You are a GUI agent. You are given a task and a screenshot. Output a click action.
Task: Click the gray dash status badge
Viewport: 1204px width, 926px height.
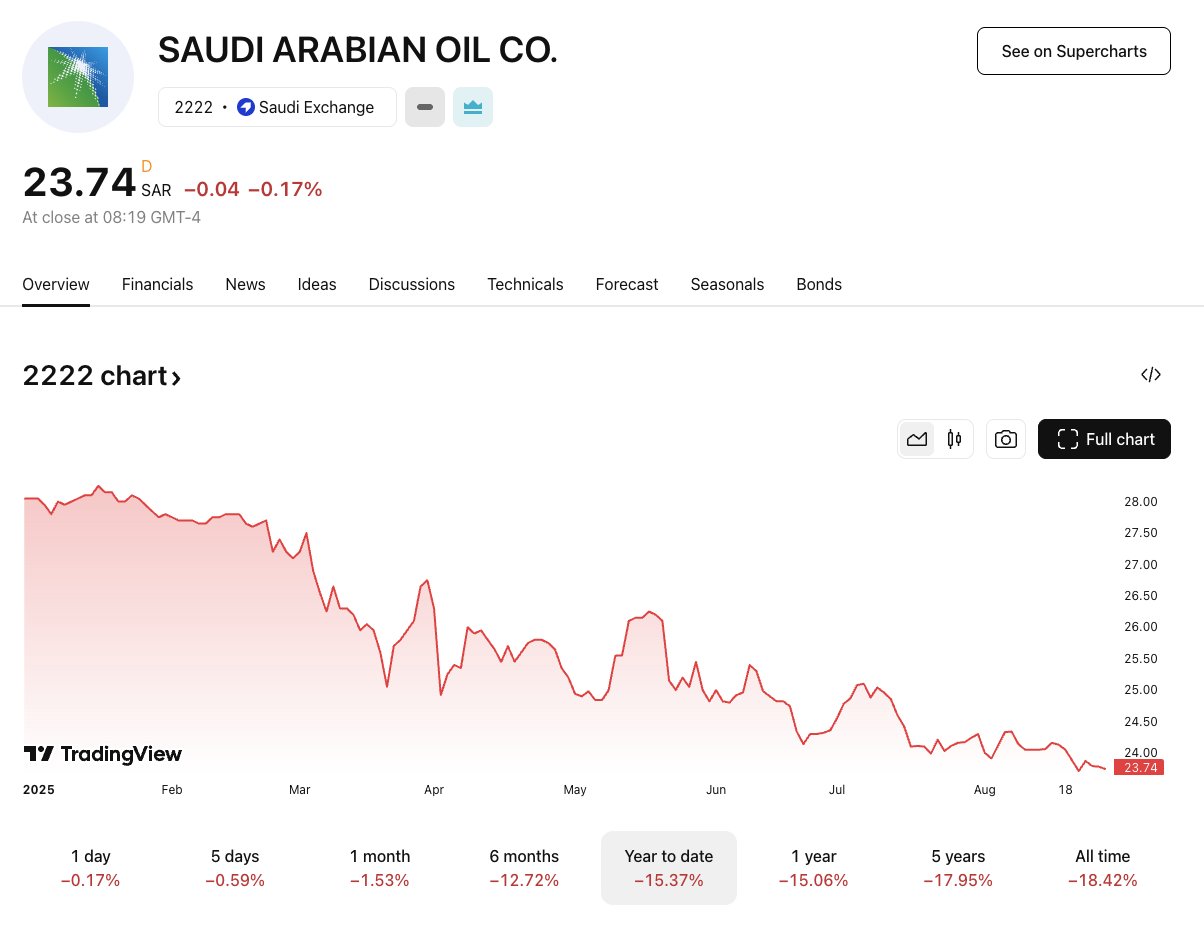425,107
